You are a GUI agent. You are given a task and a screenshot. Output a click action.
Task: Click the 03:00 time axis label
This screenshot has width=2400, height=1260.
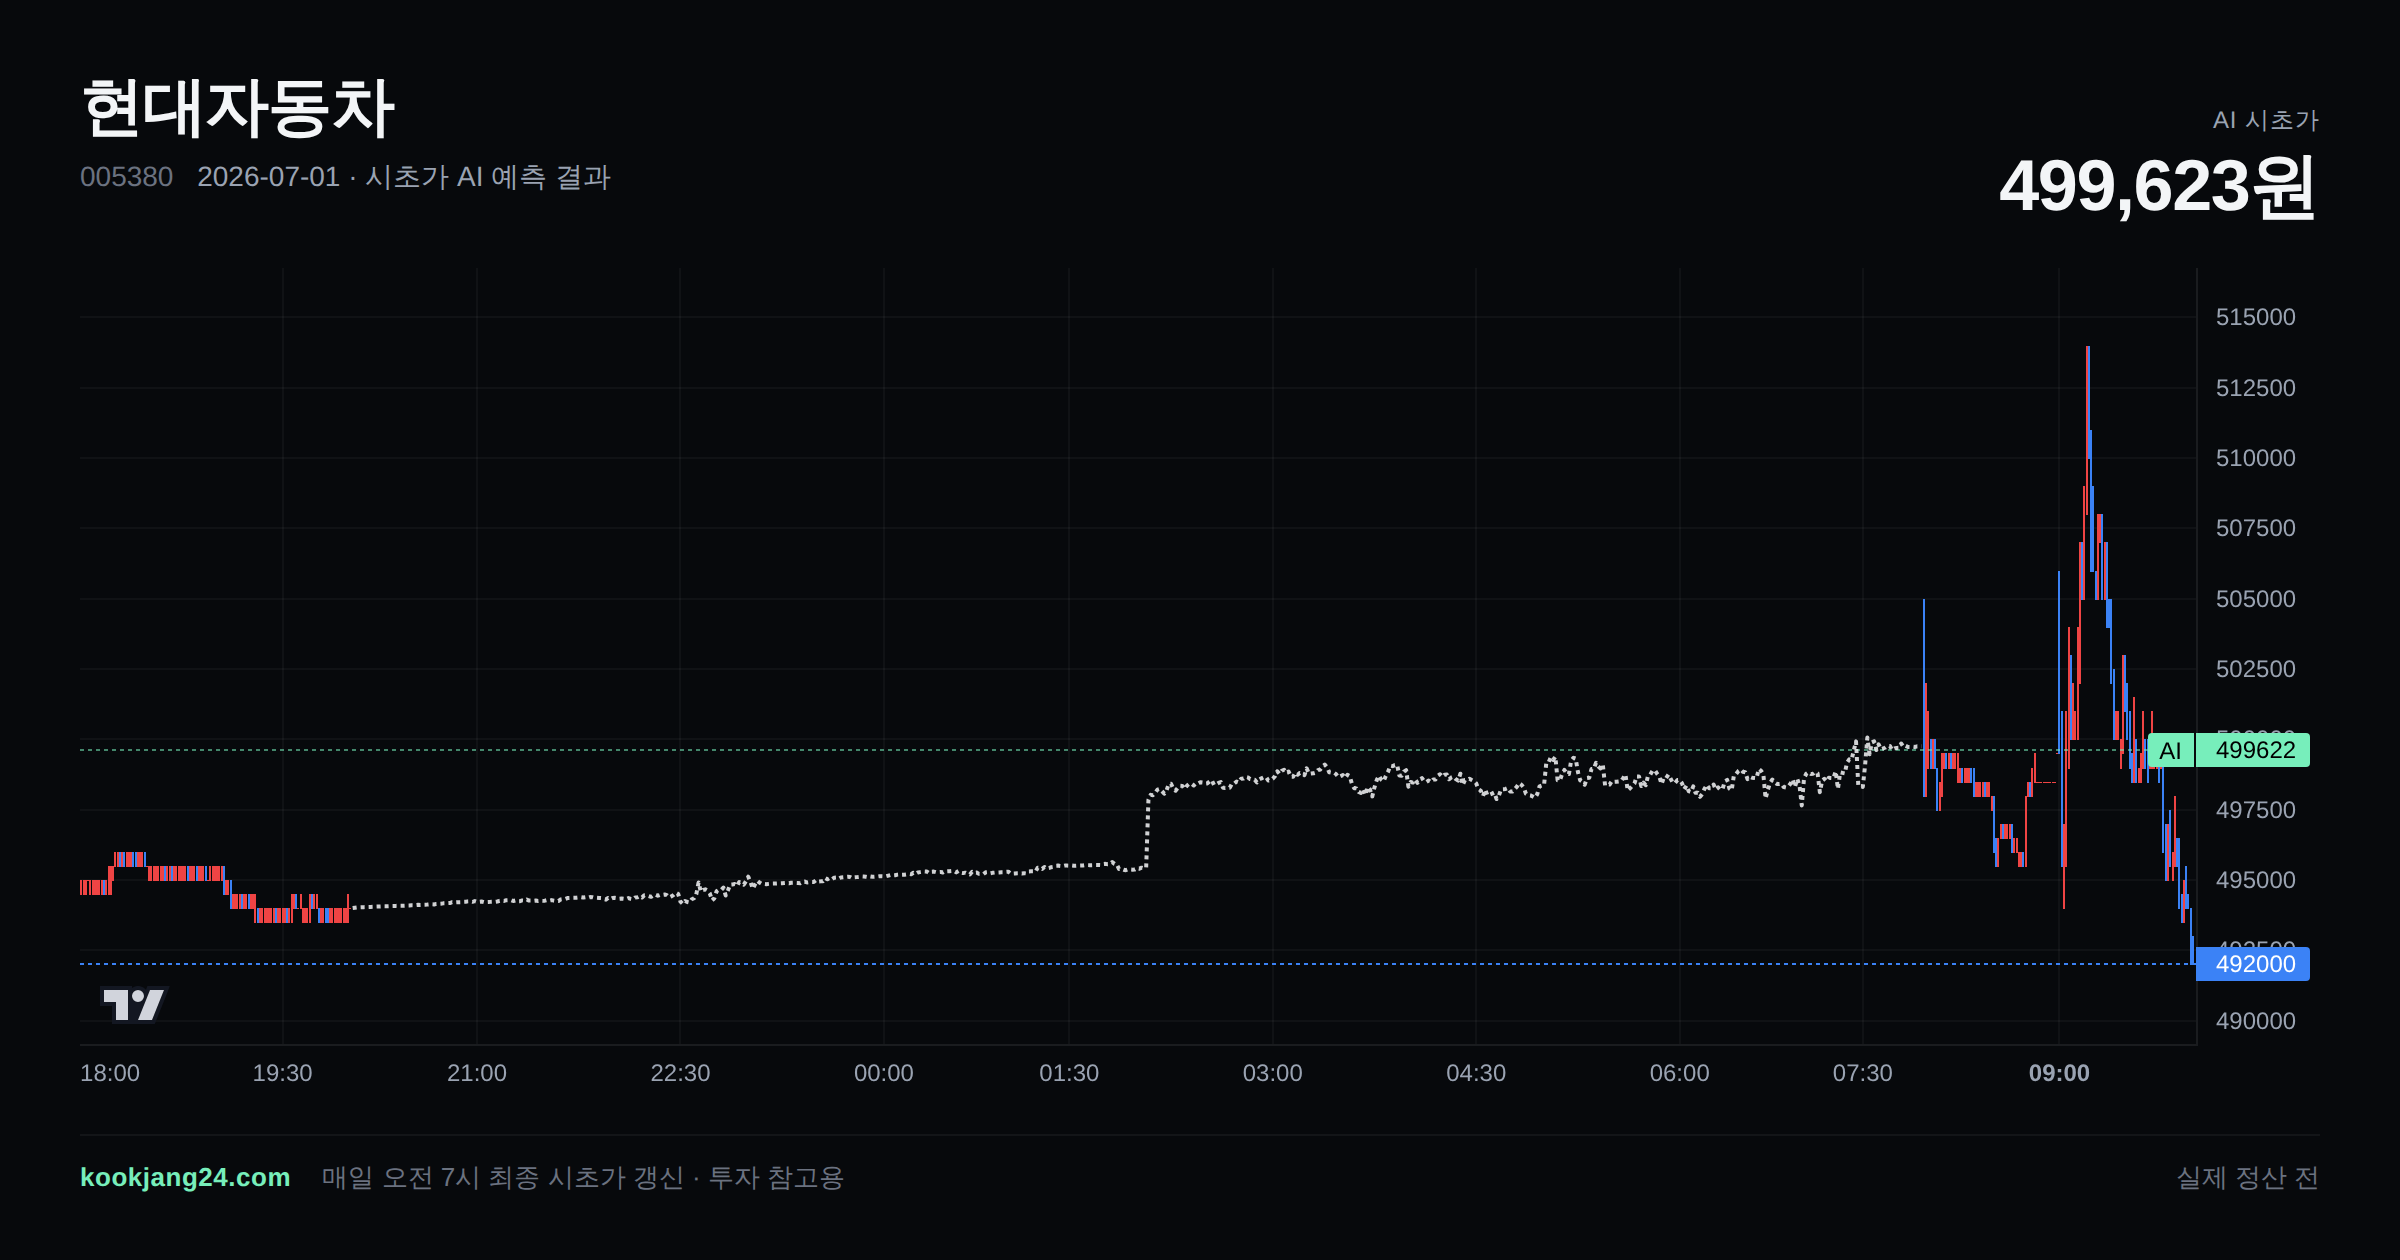click(1272, 1073)
